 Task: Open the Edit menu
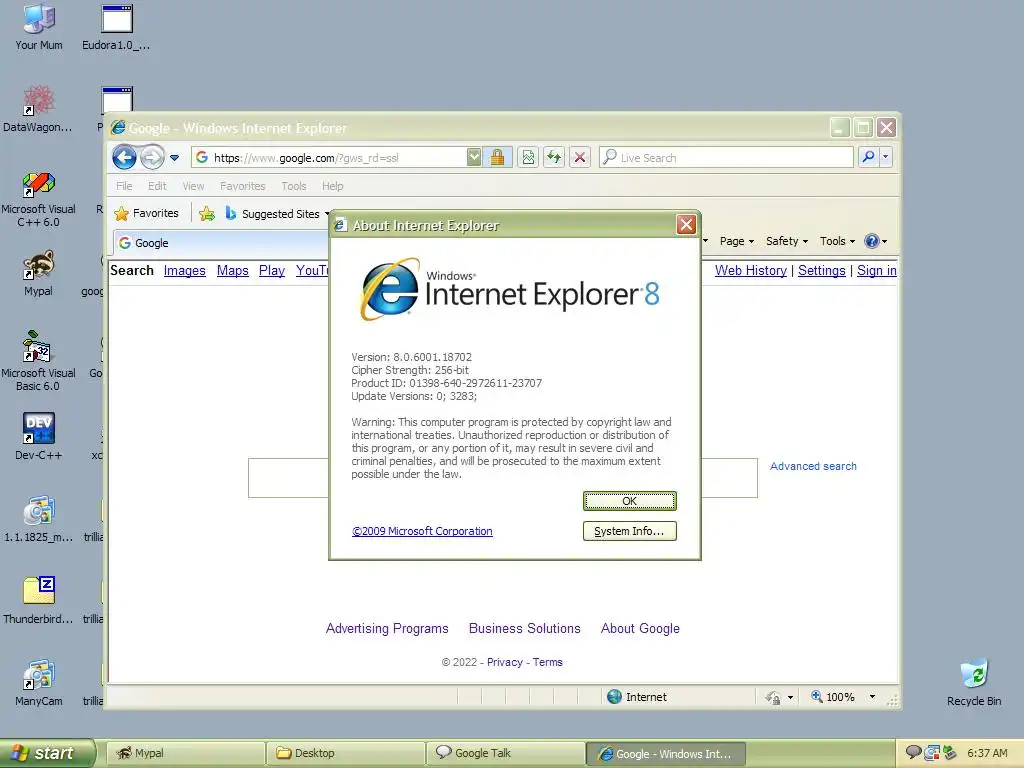[157, 186]
